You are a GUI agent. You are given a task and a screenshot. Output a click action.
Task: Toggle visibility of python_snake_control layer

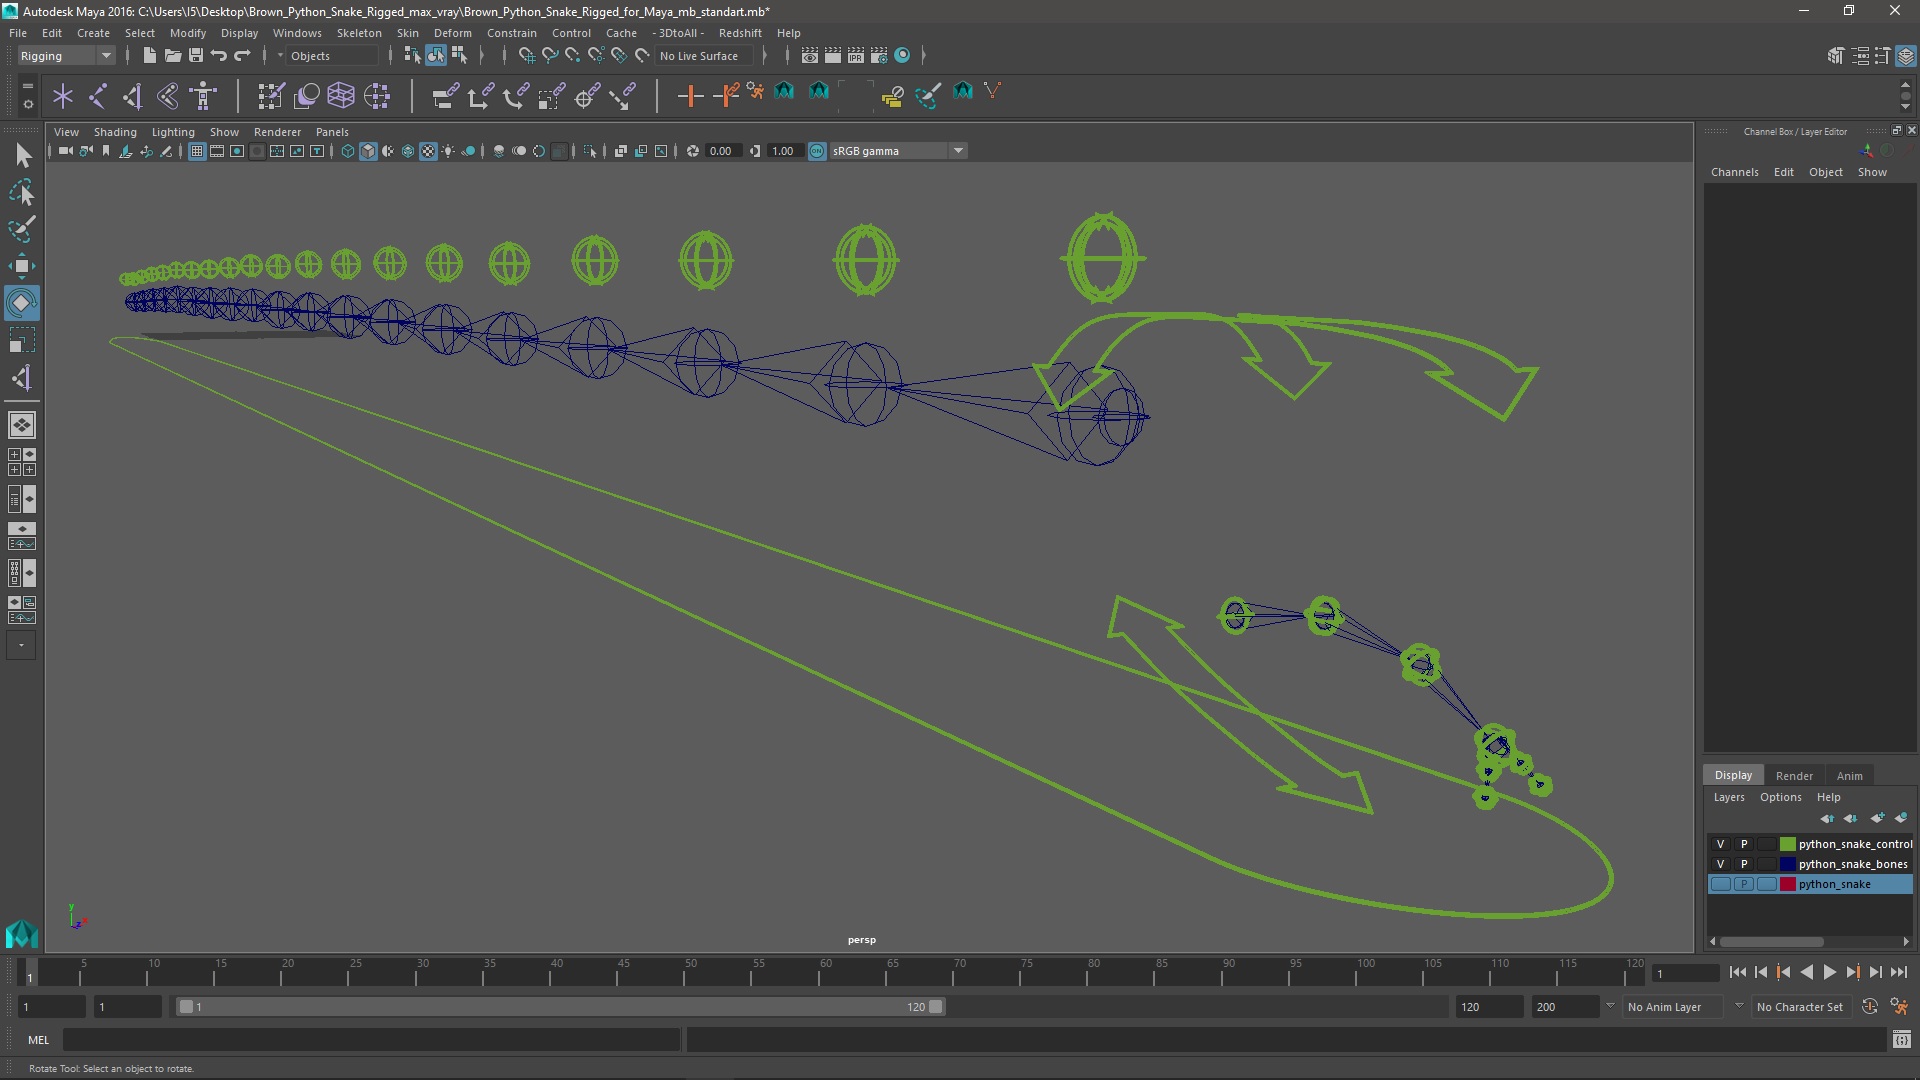pyautogui.click(x=1720, y=844)
